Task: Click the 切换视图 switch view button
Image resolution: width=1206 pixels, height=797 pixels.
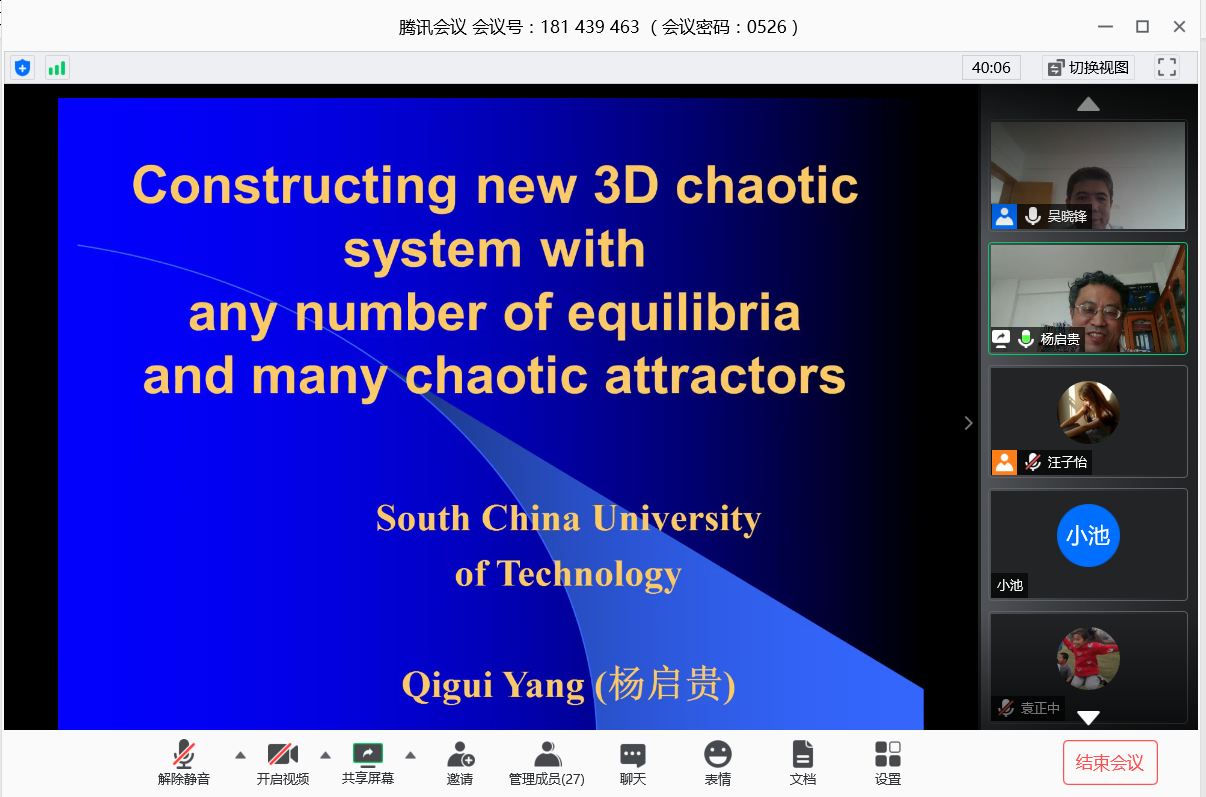Action: (1088, 68)
